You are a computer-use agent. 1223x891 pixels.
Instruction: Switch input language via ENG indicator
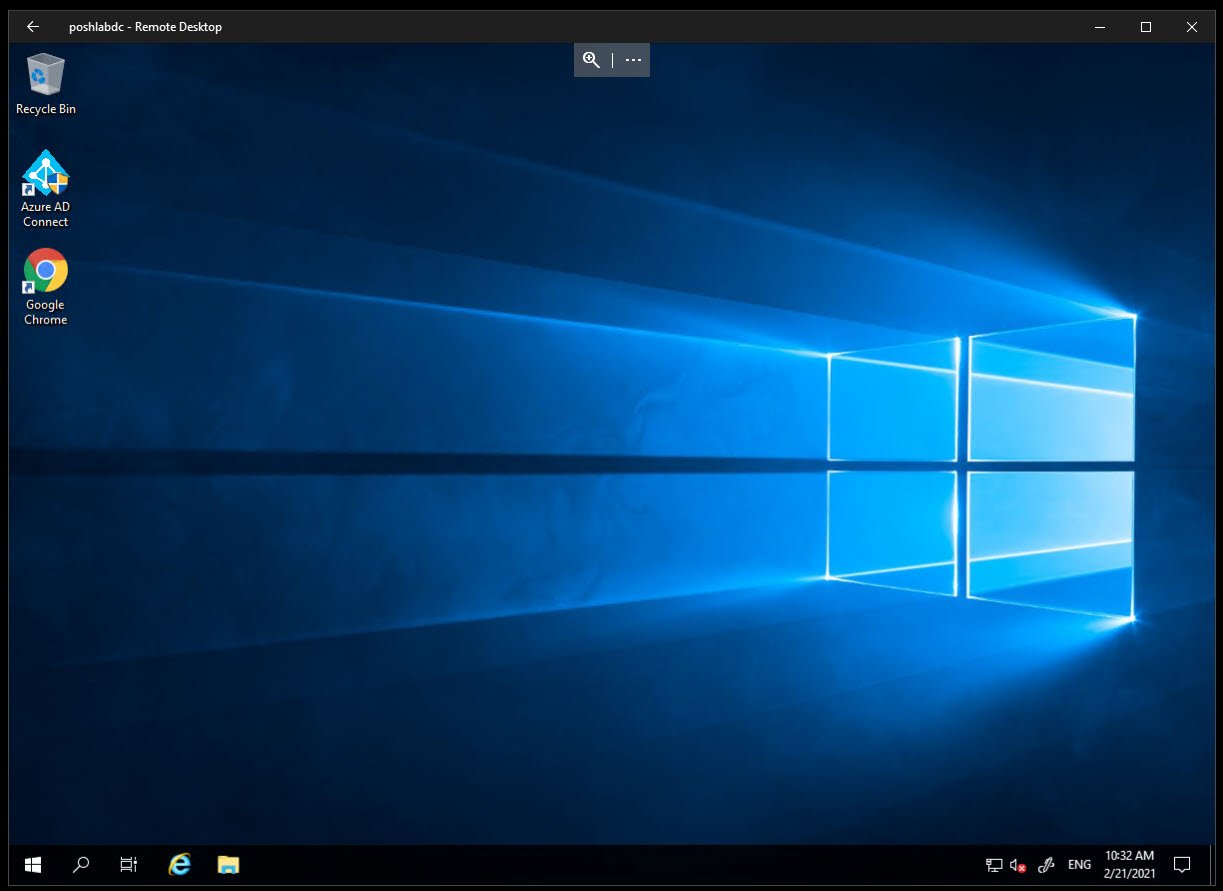pos(1080,865)
